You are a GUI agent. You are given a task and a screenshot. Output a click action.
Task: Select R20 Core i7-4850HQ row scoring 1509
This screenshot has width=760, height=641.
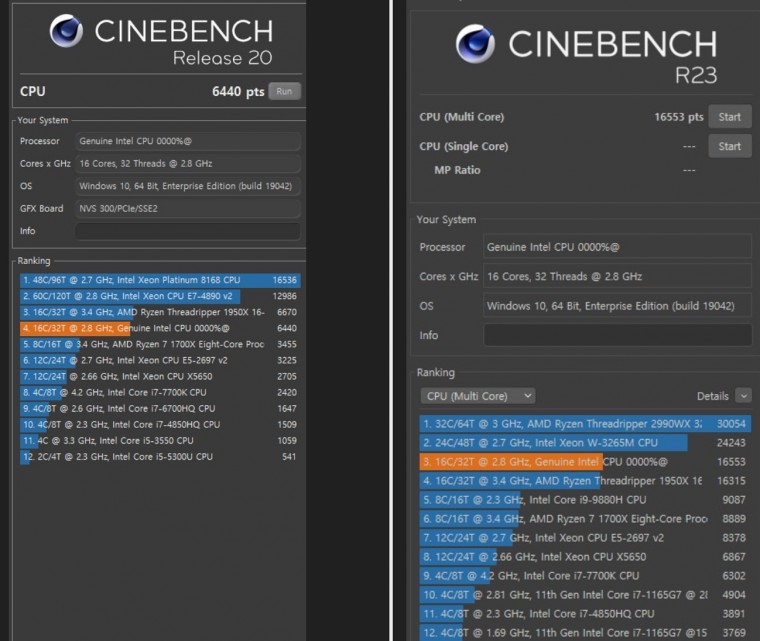tap(160, 424)
